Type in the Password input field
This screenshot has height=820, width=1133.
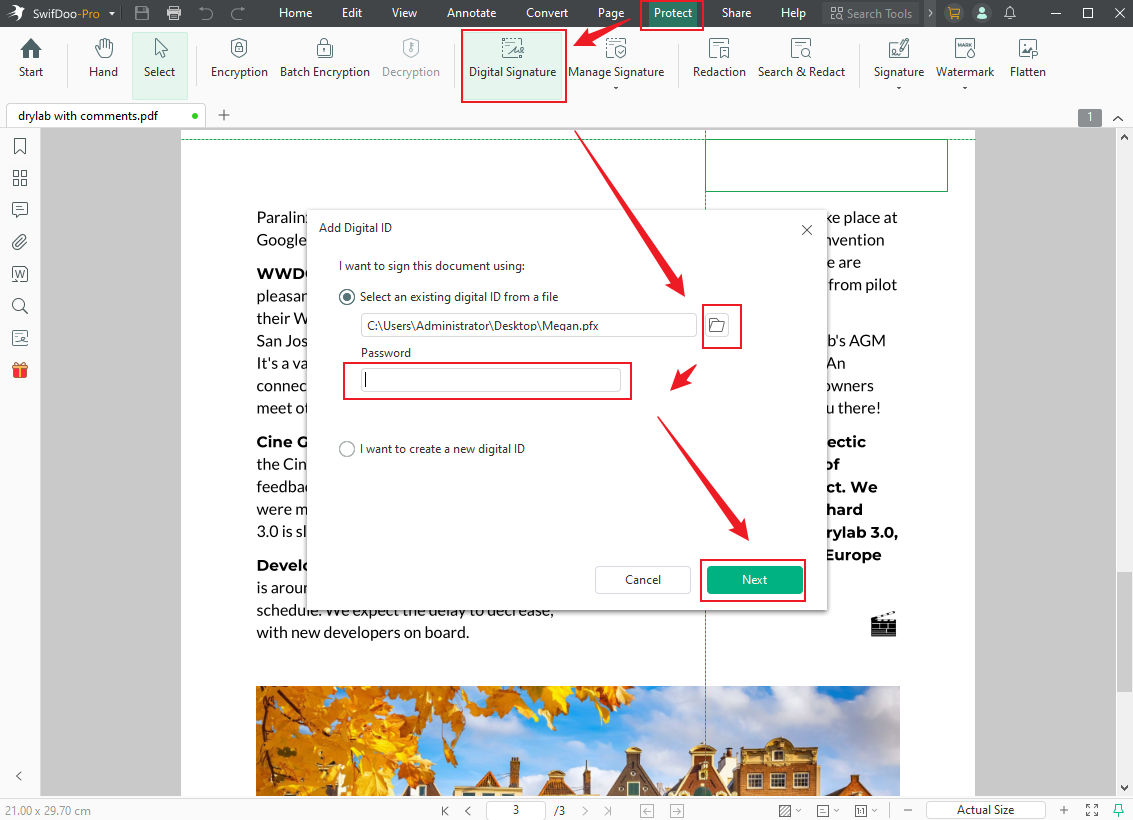point(487,379)
